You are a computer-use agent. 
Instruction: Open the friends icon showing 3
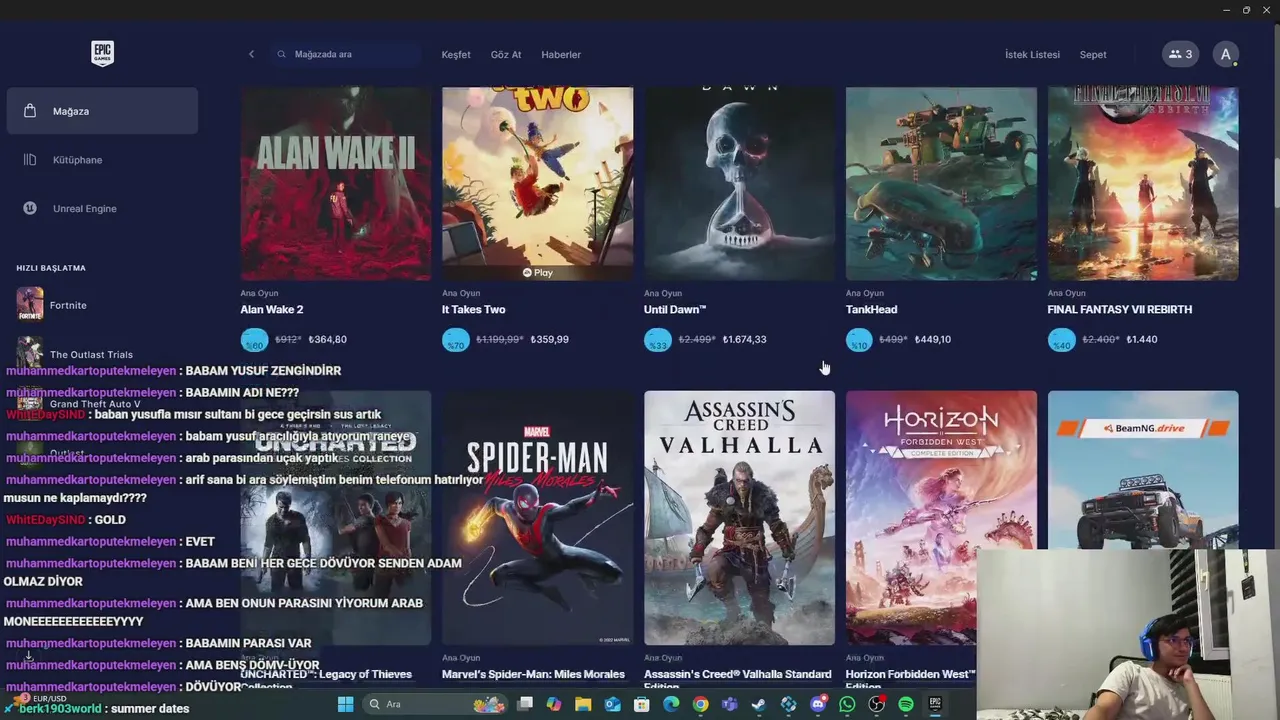coord(1180,54)
